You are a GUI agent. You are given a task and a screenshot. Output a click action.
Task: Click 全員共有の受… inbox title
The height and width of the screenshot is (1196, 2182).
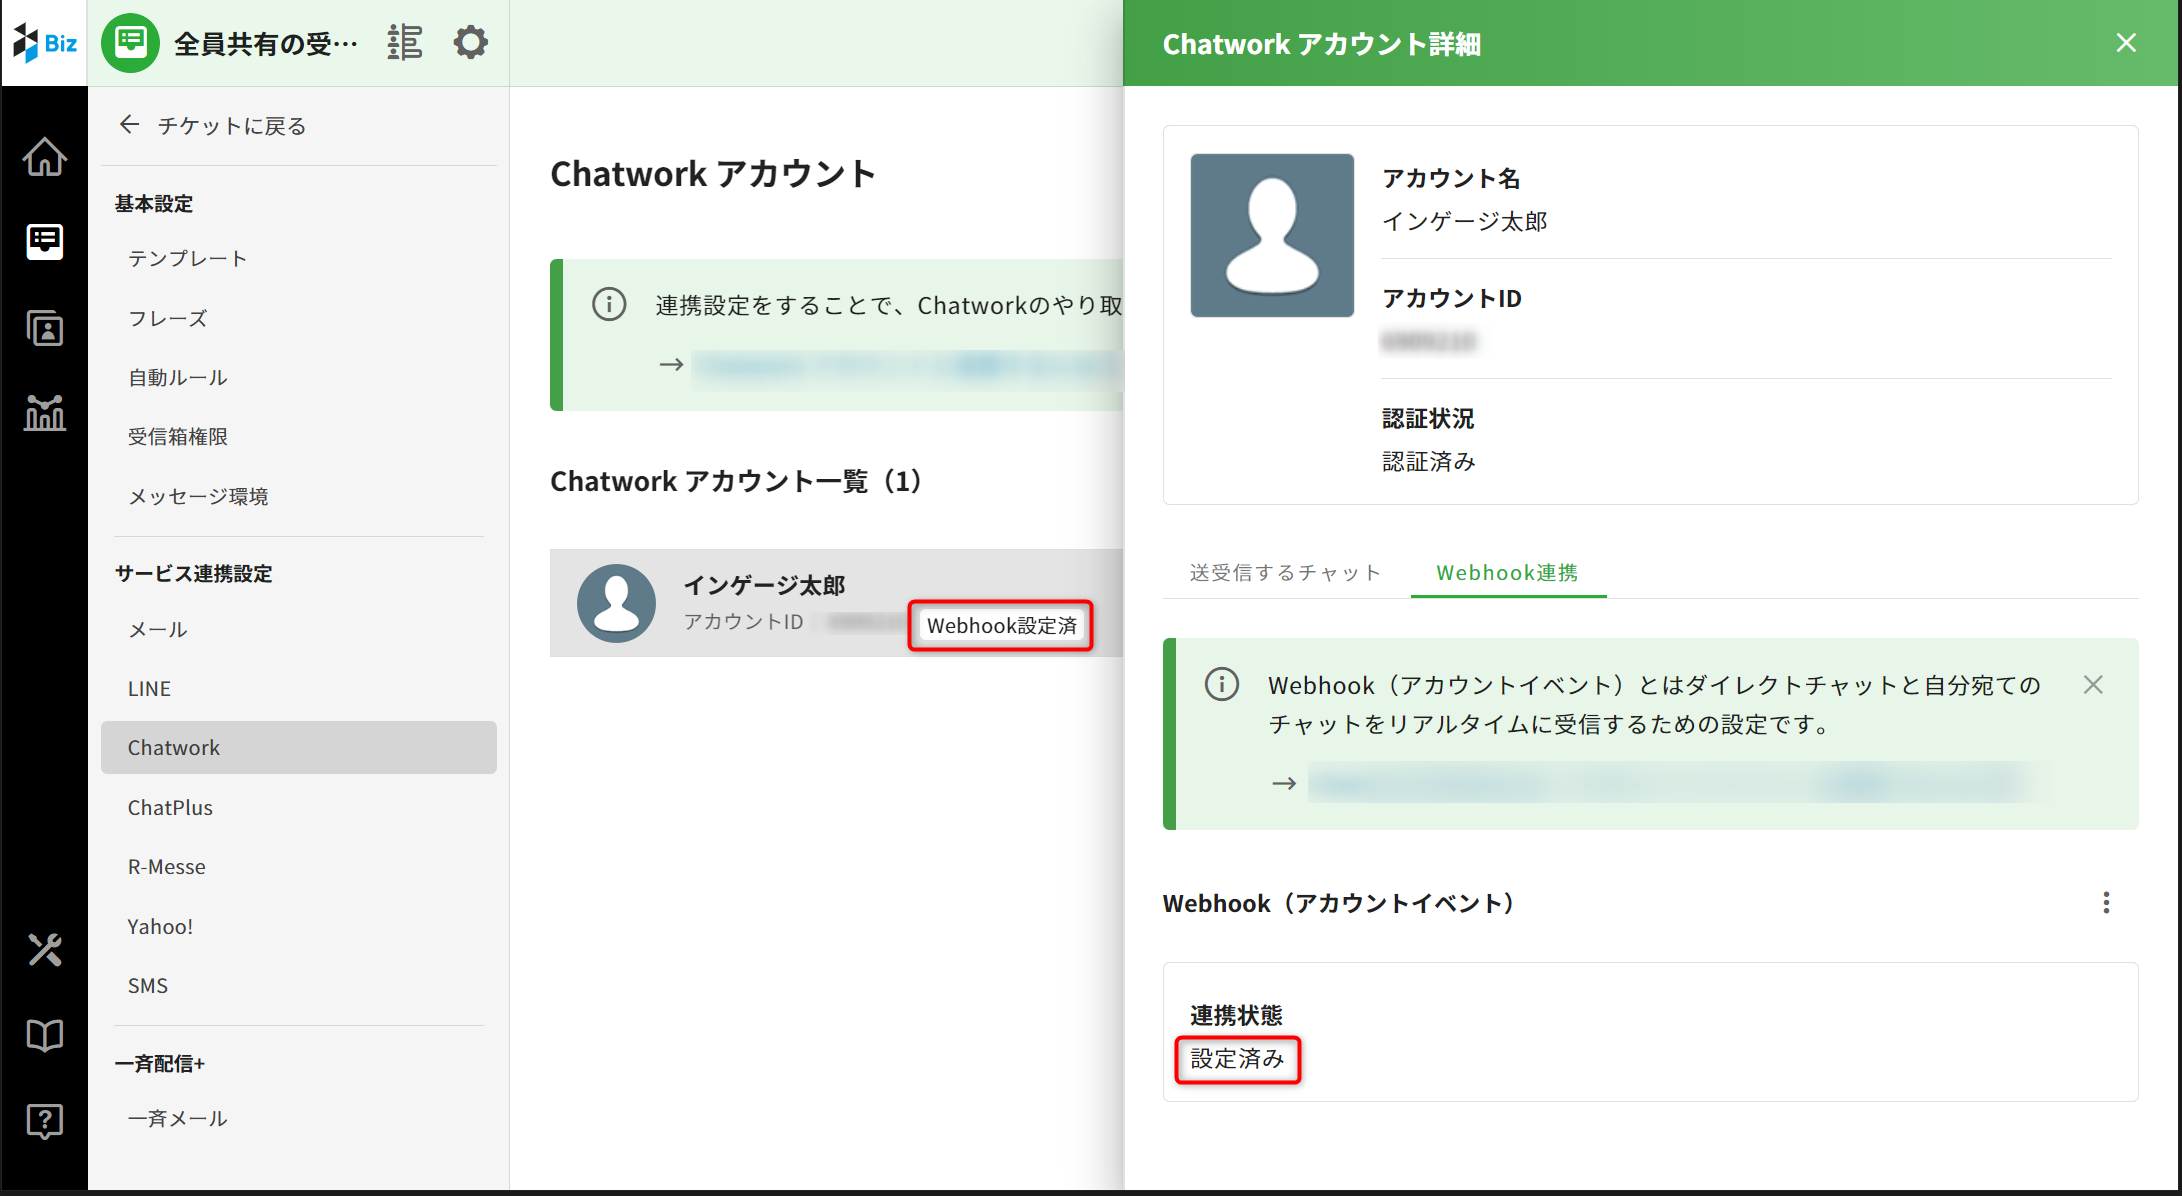[266, 43]
